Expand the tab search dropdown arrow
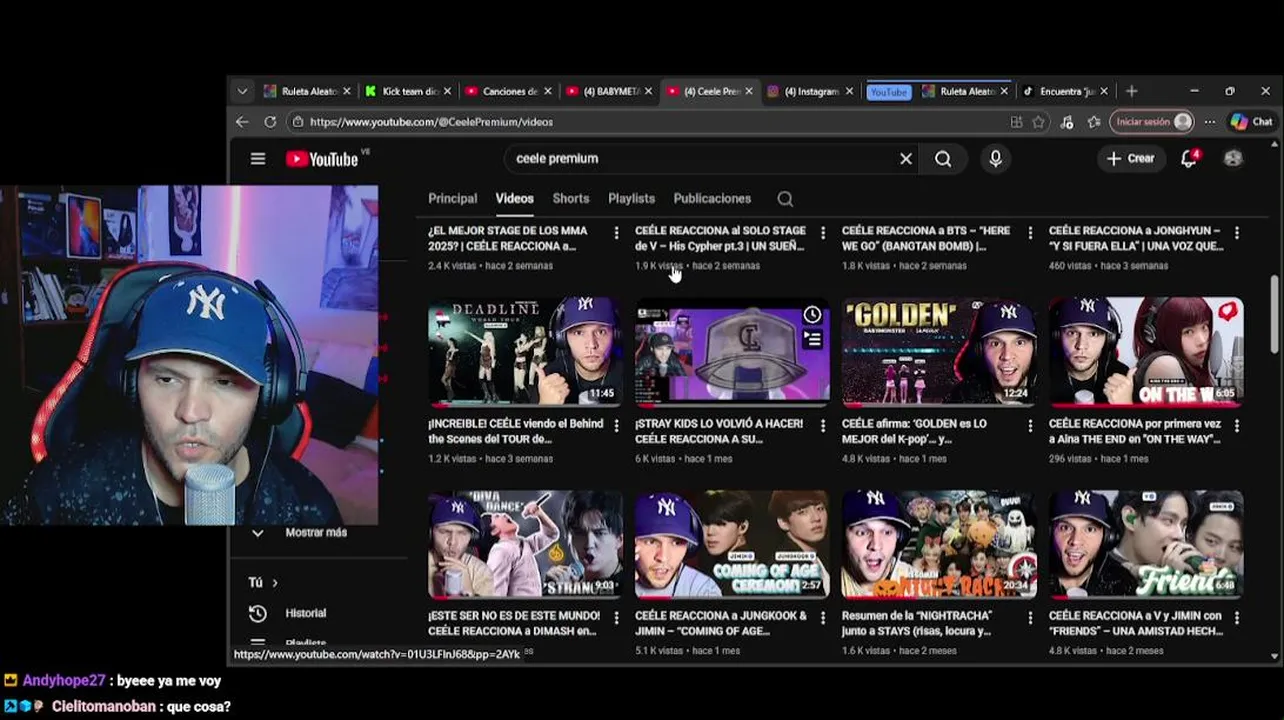Screen dimensions: 1284x720 point(242,91)
